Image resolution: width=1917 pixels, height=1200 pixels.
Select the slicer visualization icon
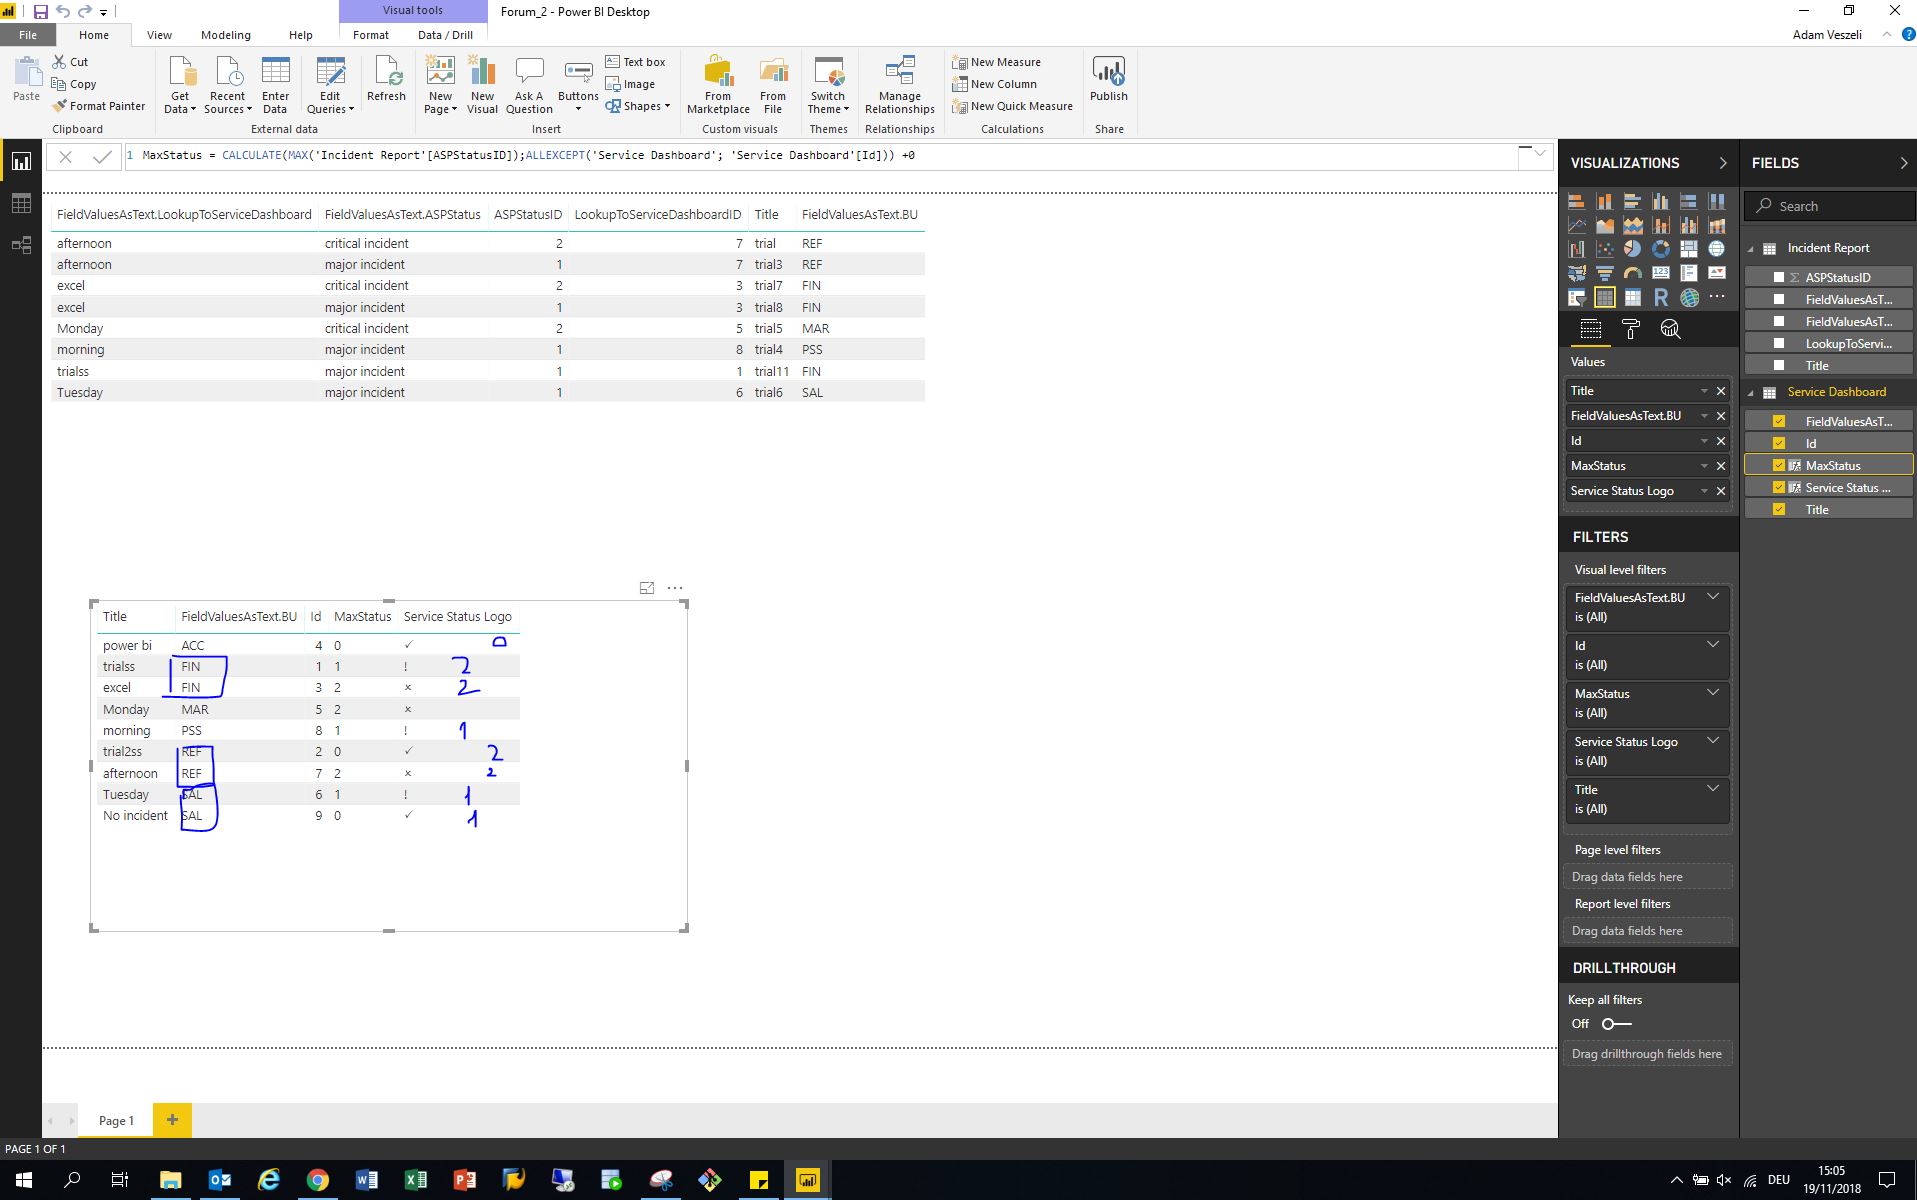[x=1576, y=297]
